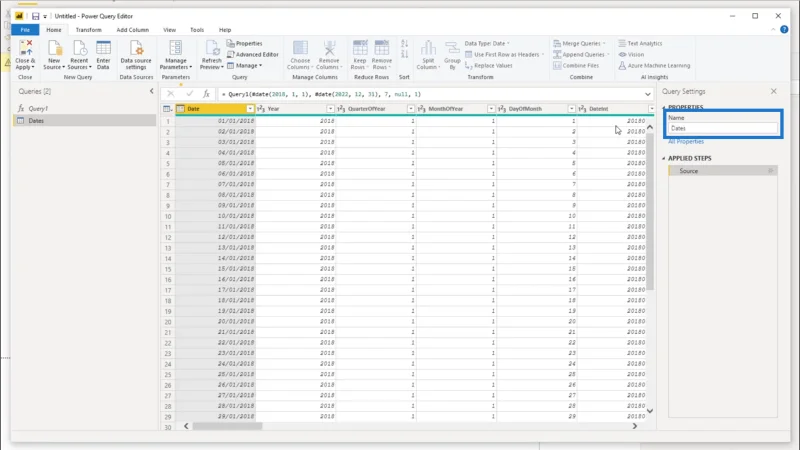
Task: Close the Query Settings pane
Action: (x=773, y=91)
